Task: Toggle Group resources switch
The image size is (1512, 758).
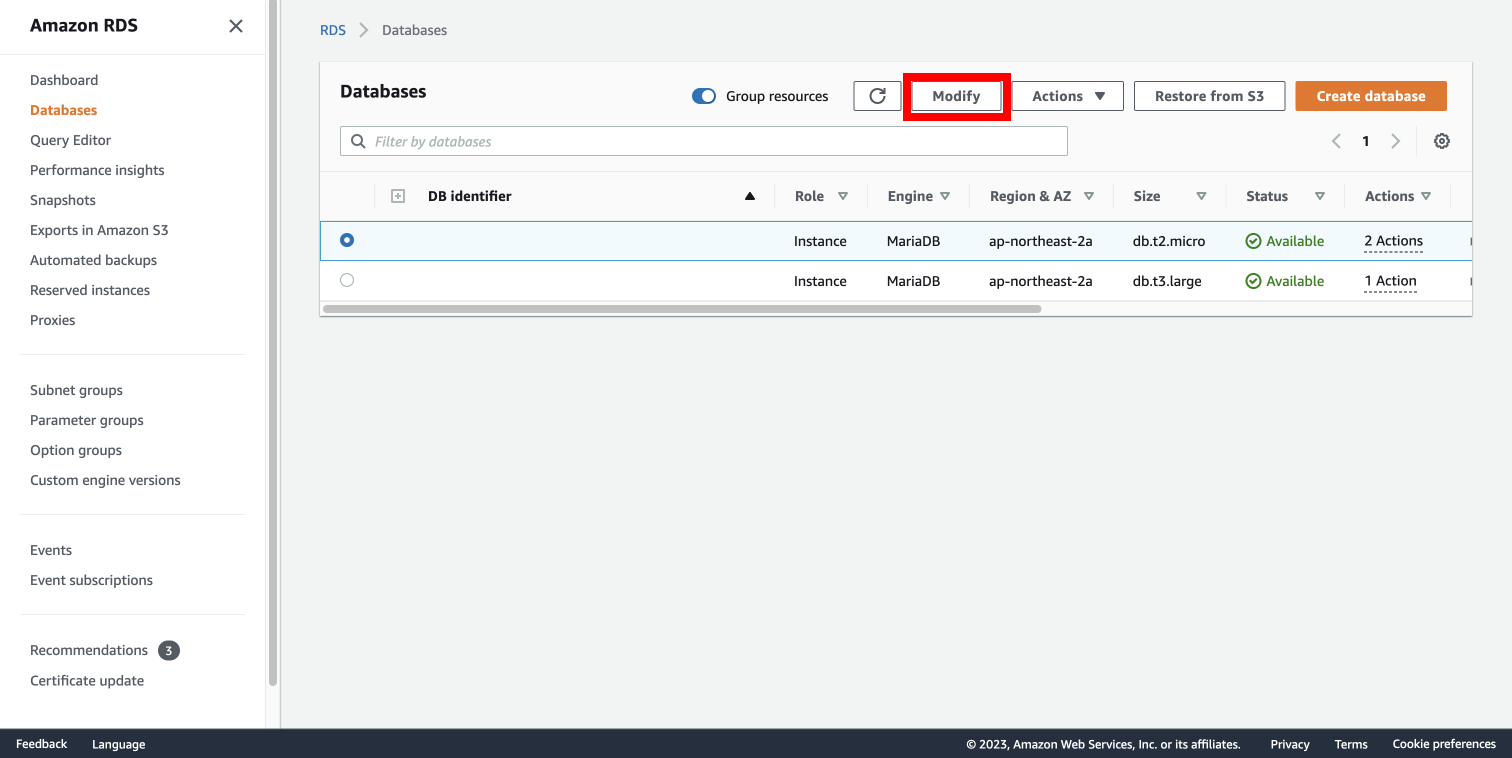Action: pyautogui.click(x=704, y=96)
